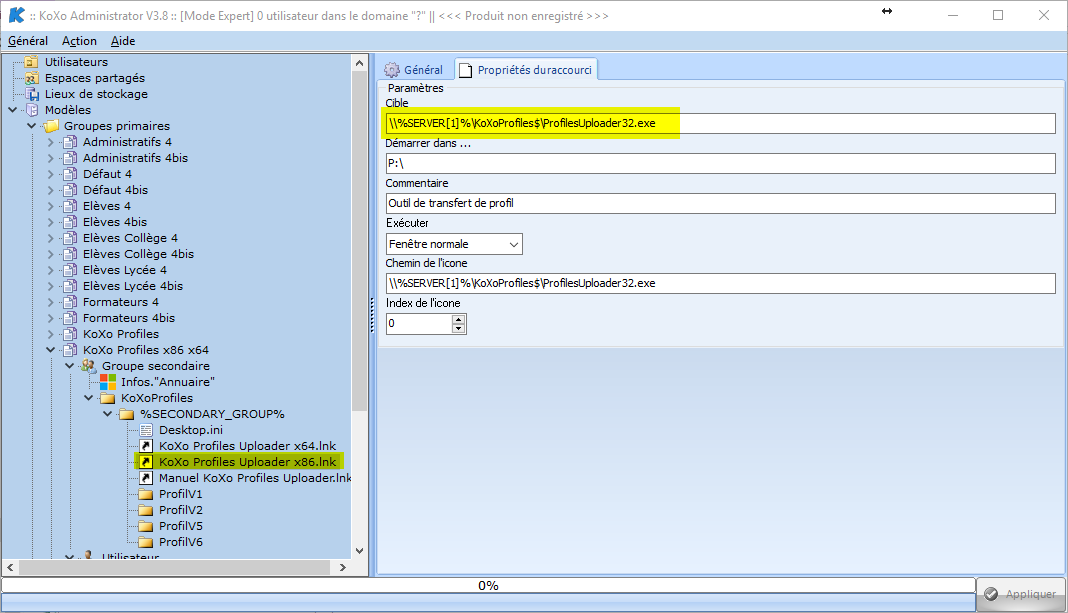Open the Action menu
The width and height of the screenshot is (1068, 613).
(79, 41)
